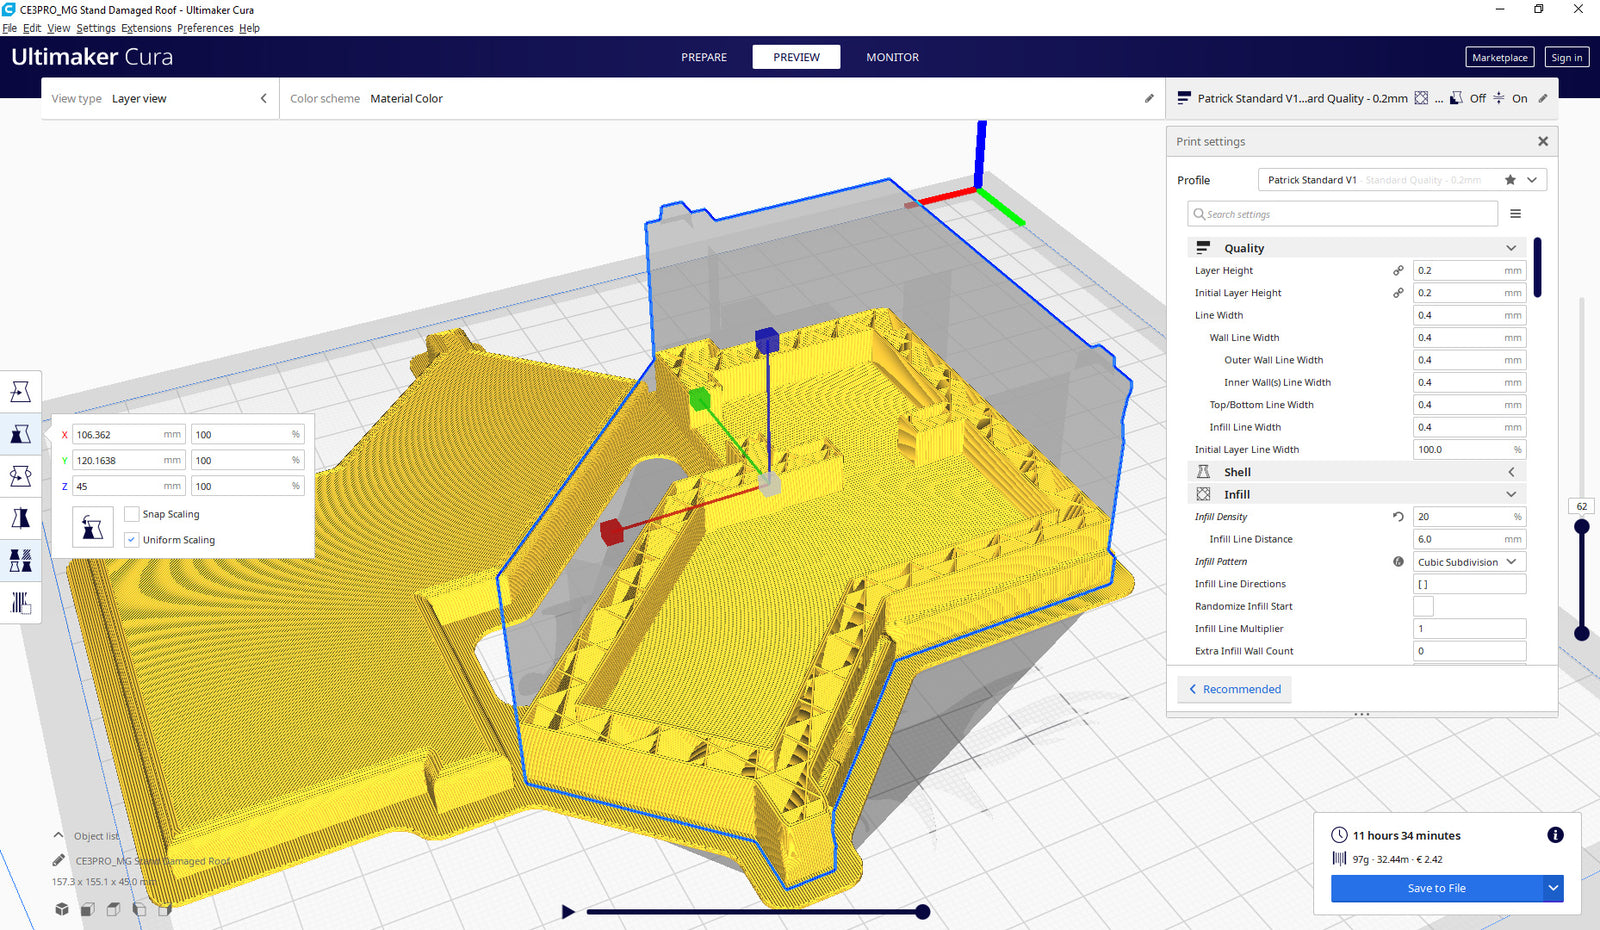Enable Snap Scaling
The image size is (1600, 930).
coord(131,513)
